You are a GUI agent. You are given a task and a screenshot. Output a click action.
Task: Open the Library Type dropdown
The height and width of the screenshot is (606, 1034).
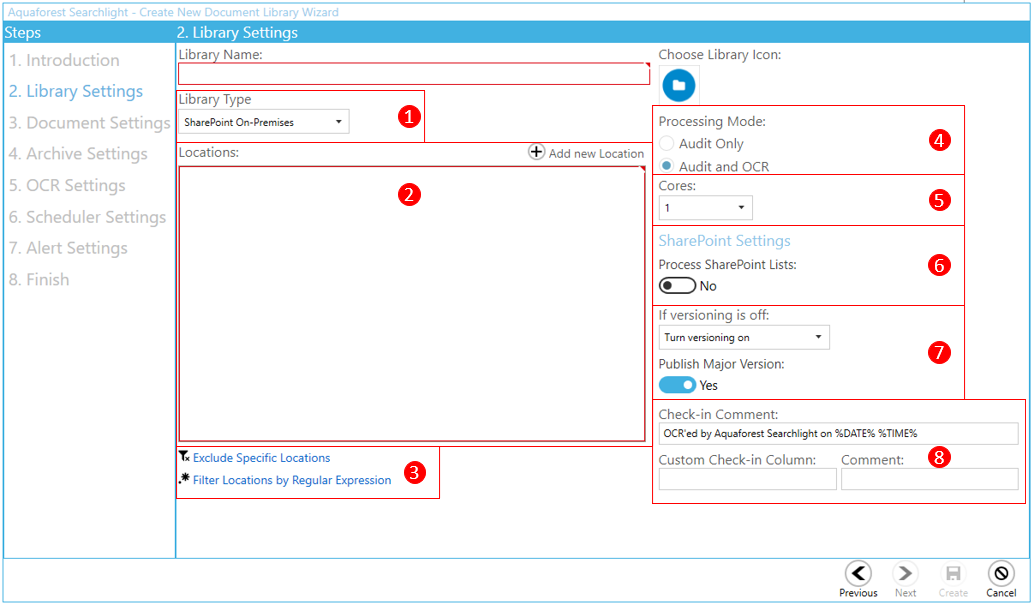pos(264,122)
